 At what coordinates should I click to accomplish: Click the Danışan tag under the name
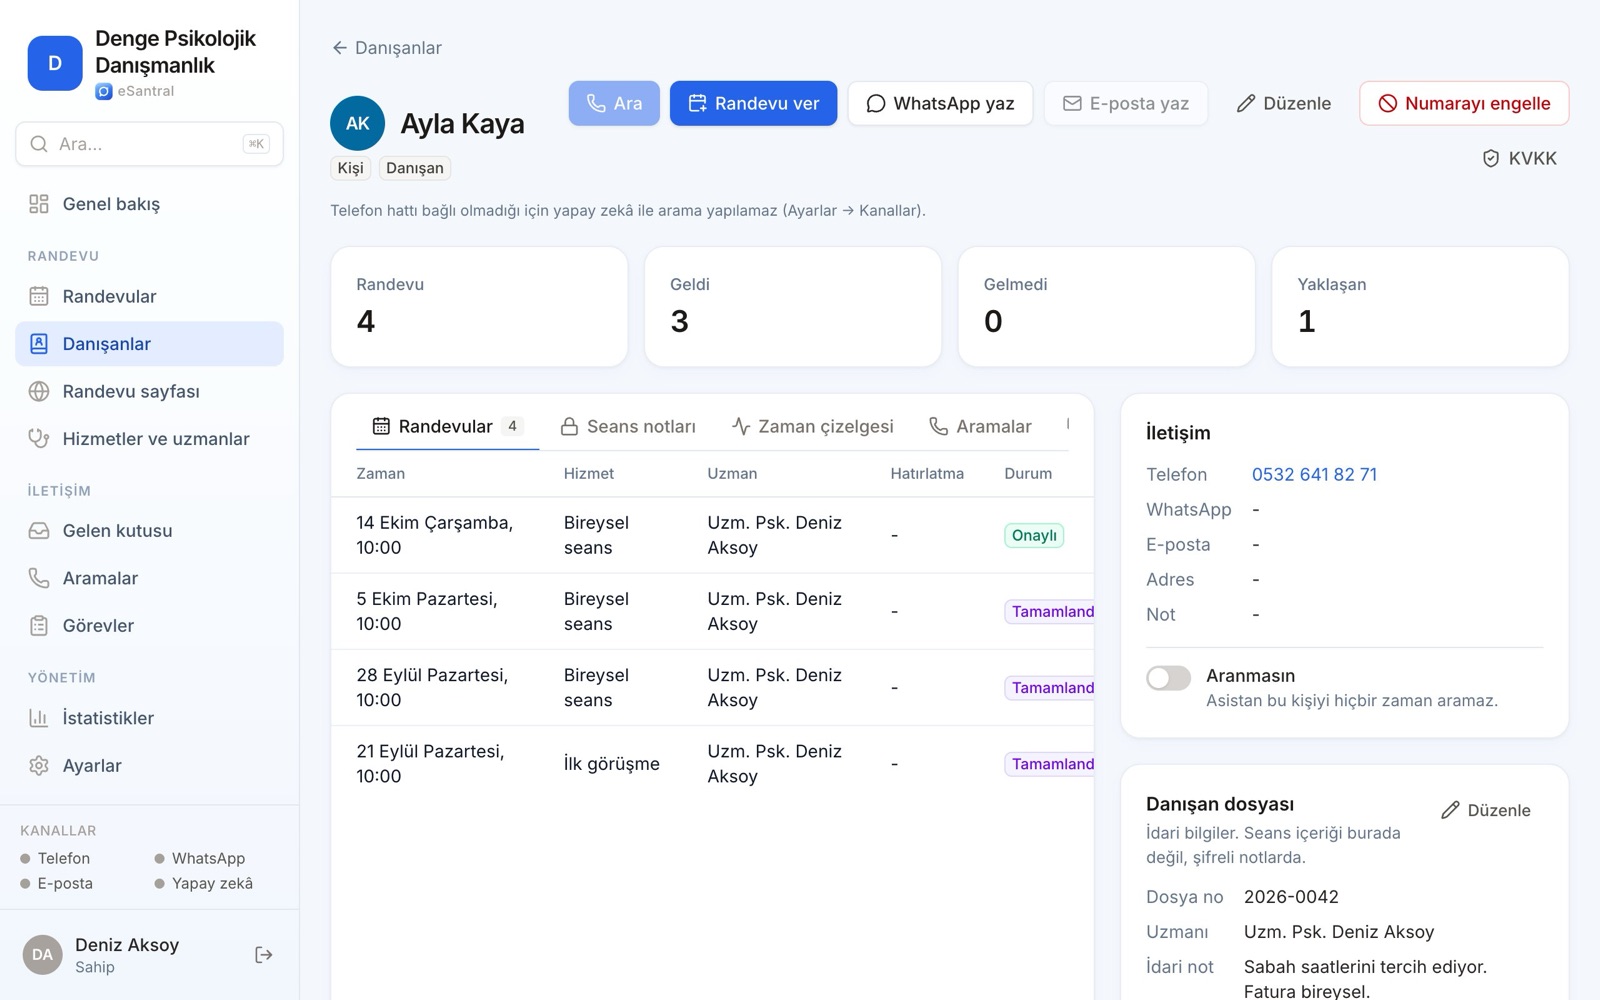415,168
